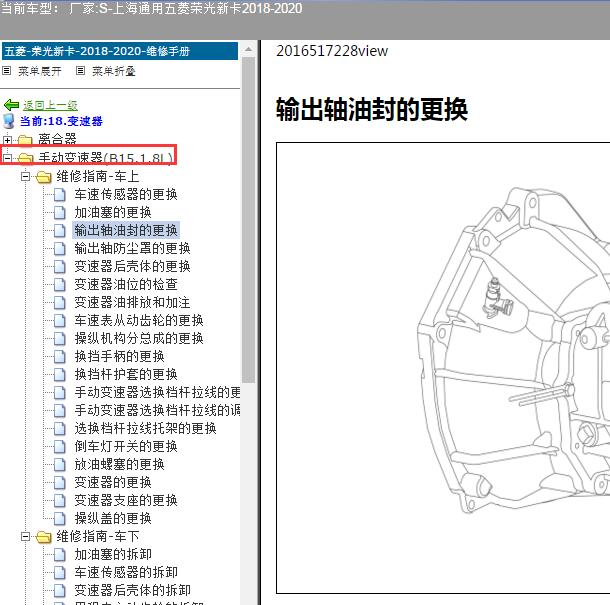Click the 菜单展开 expand-all icon
Image resolution: width=610 pixels, height=605 pixels.
tap(7, 71)
